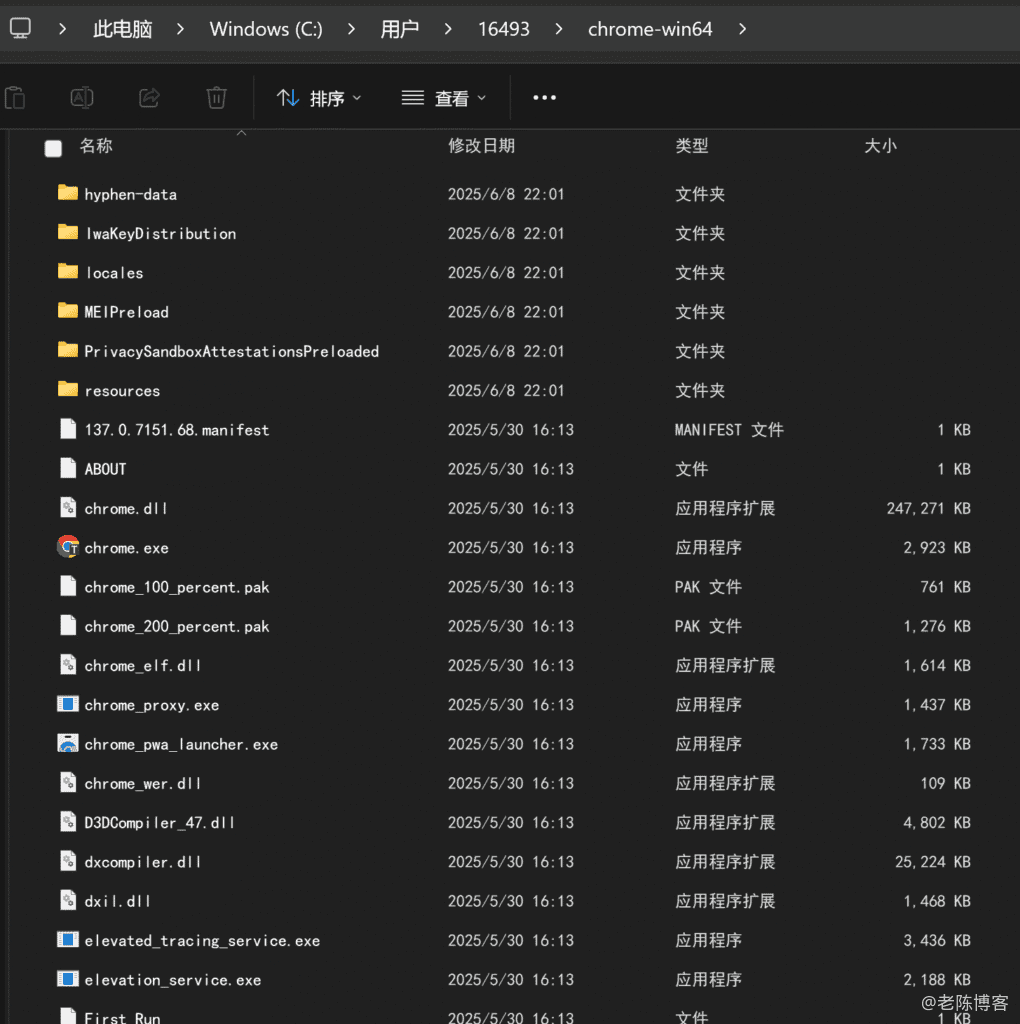Expand chevron after 此电脑 breadcrumb
1020x1024 pixels.
click(181, 29)
